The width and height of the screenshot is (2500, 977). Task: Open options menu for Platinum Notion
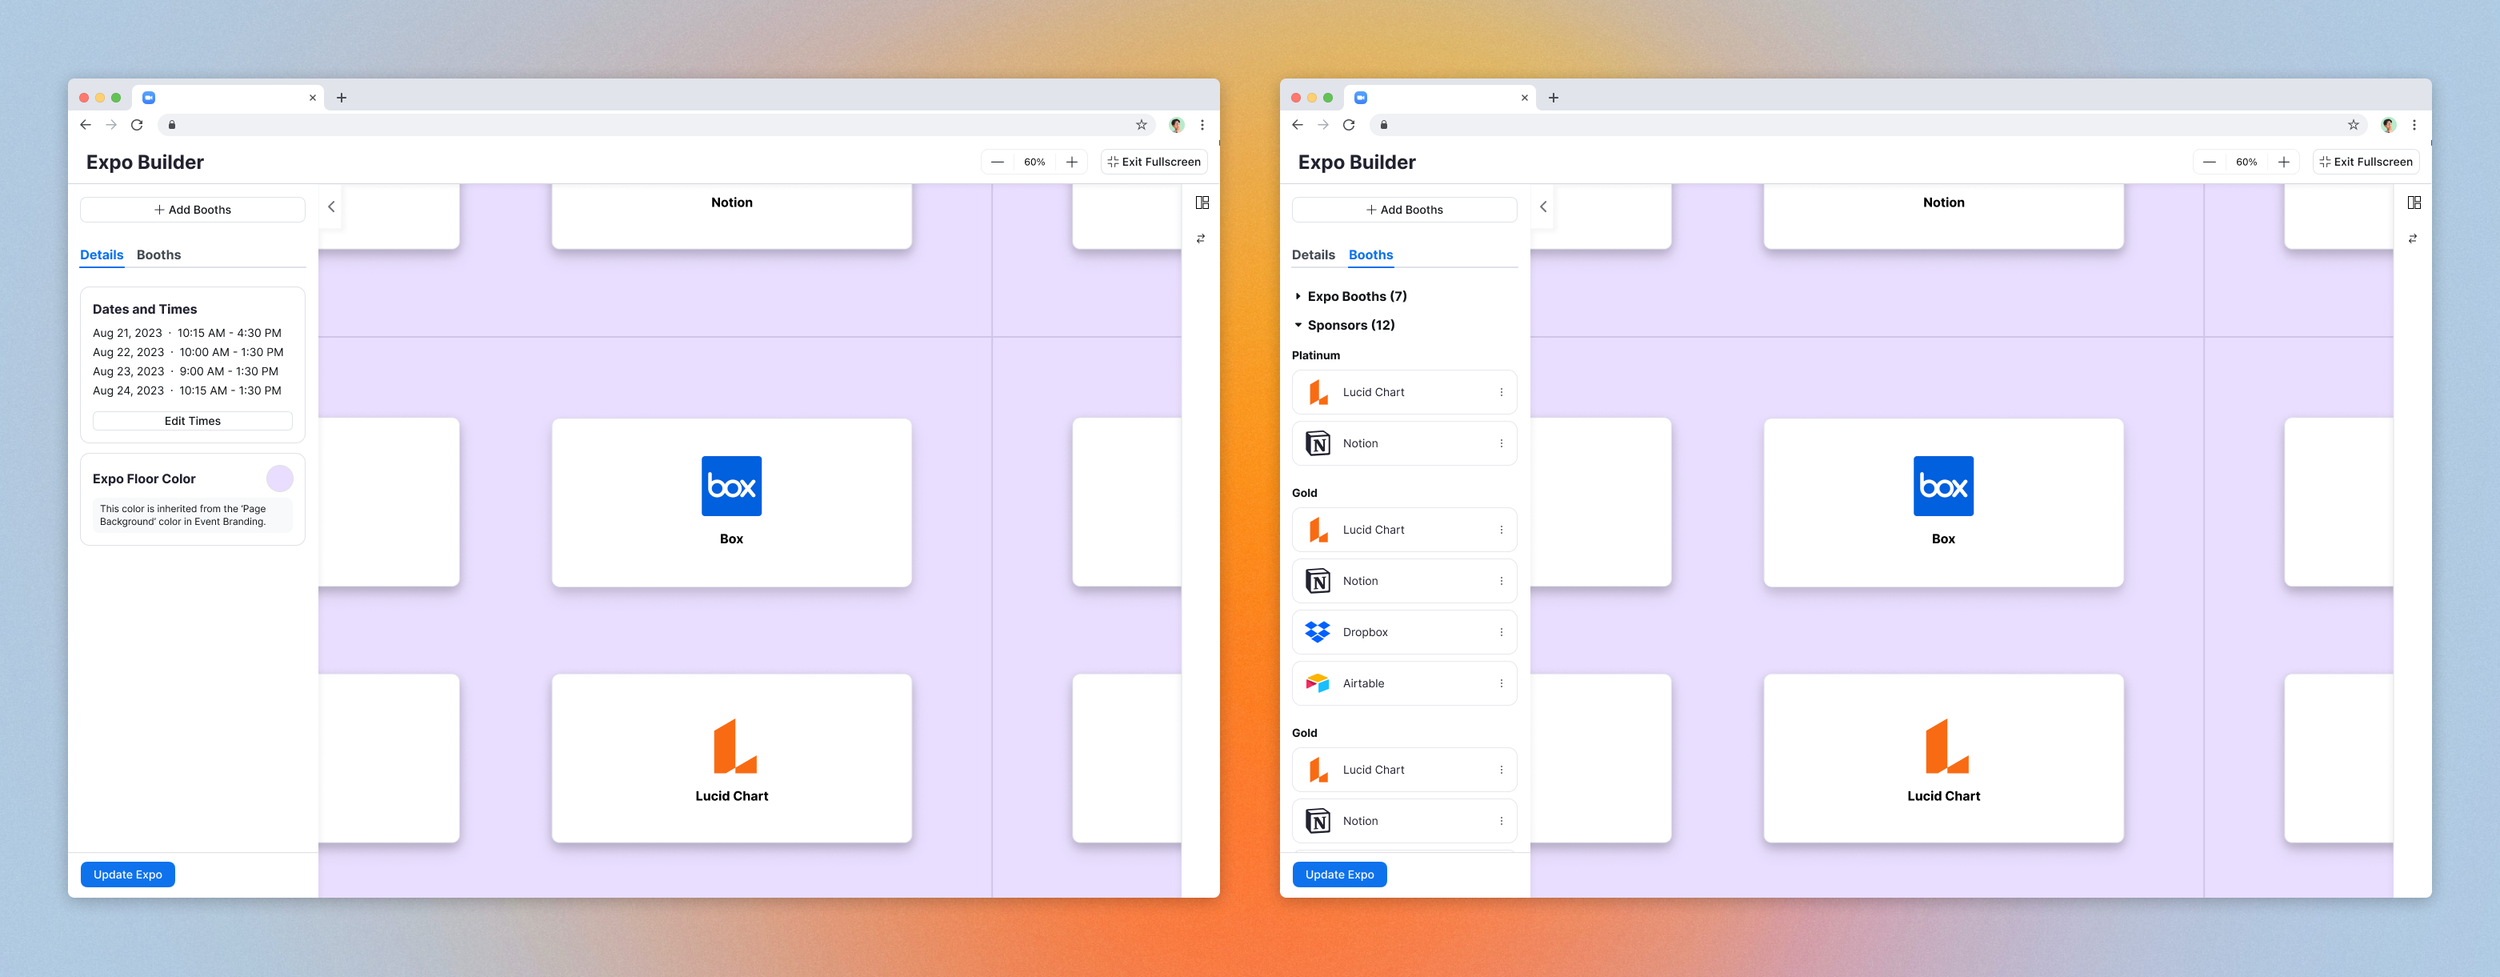tap(1501, 444)
